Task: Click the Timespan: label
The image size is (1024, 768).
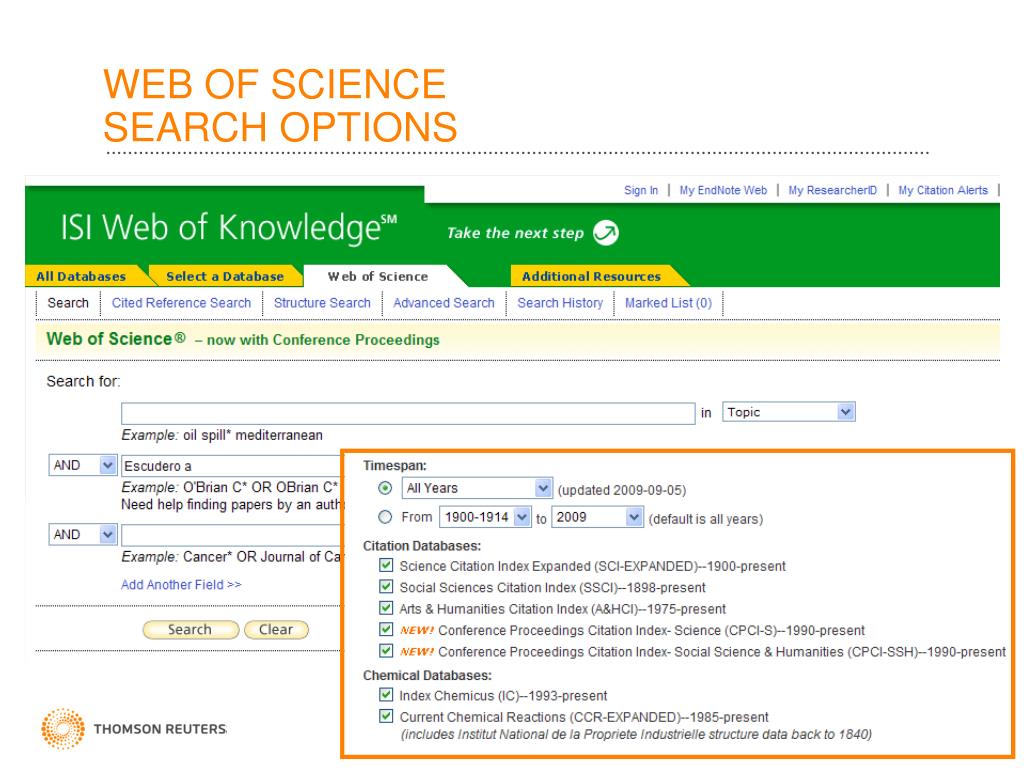Action: click(394, 466)
